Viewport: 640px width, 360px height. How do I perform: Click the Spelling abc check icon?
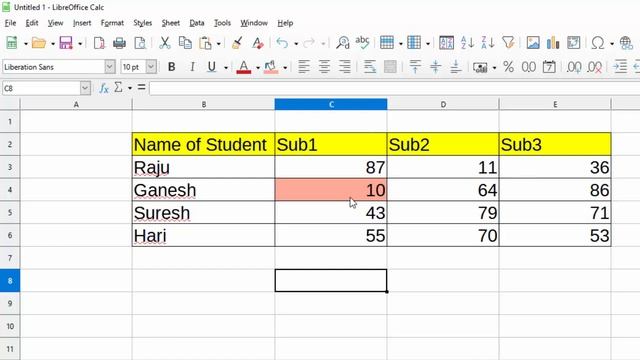coord(362,42)
